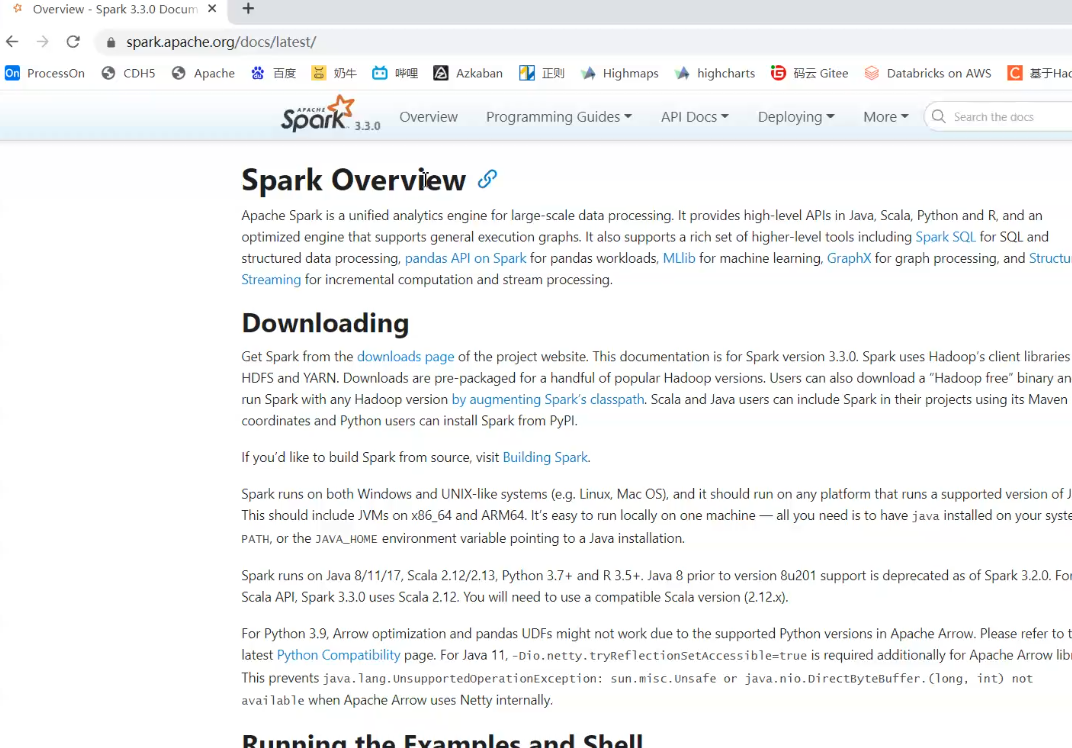
Task: Click the Apache Spark logo
Action: pyautogui.click(x=318, y=114)
